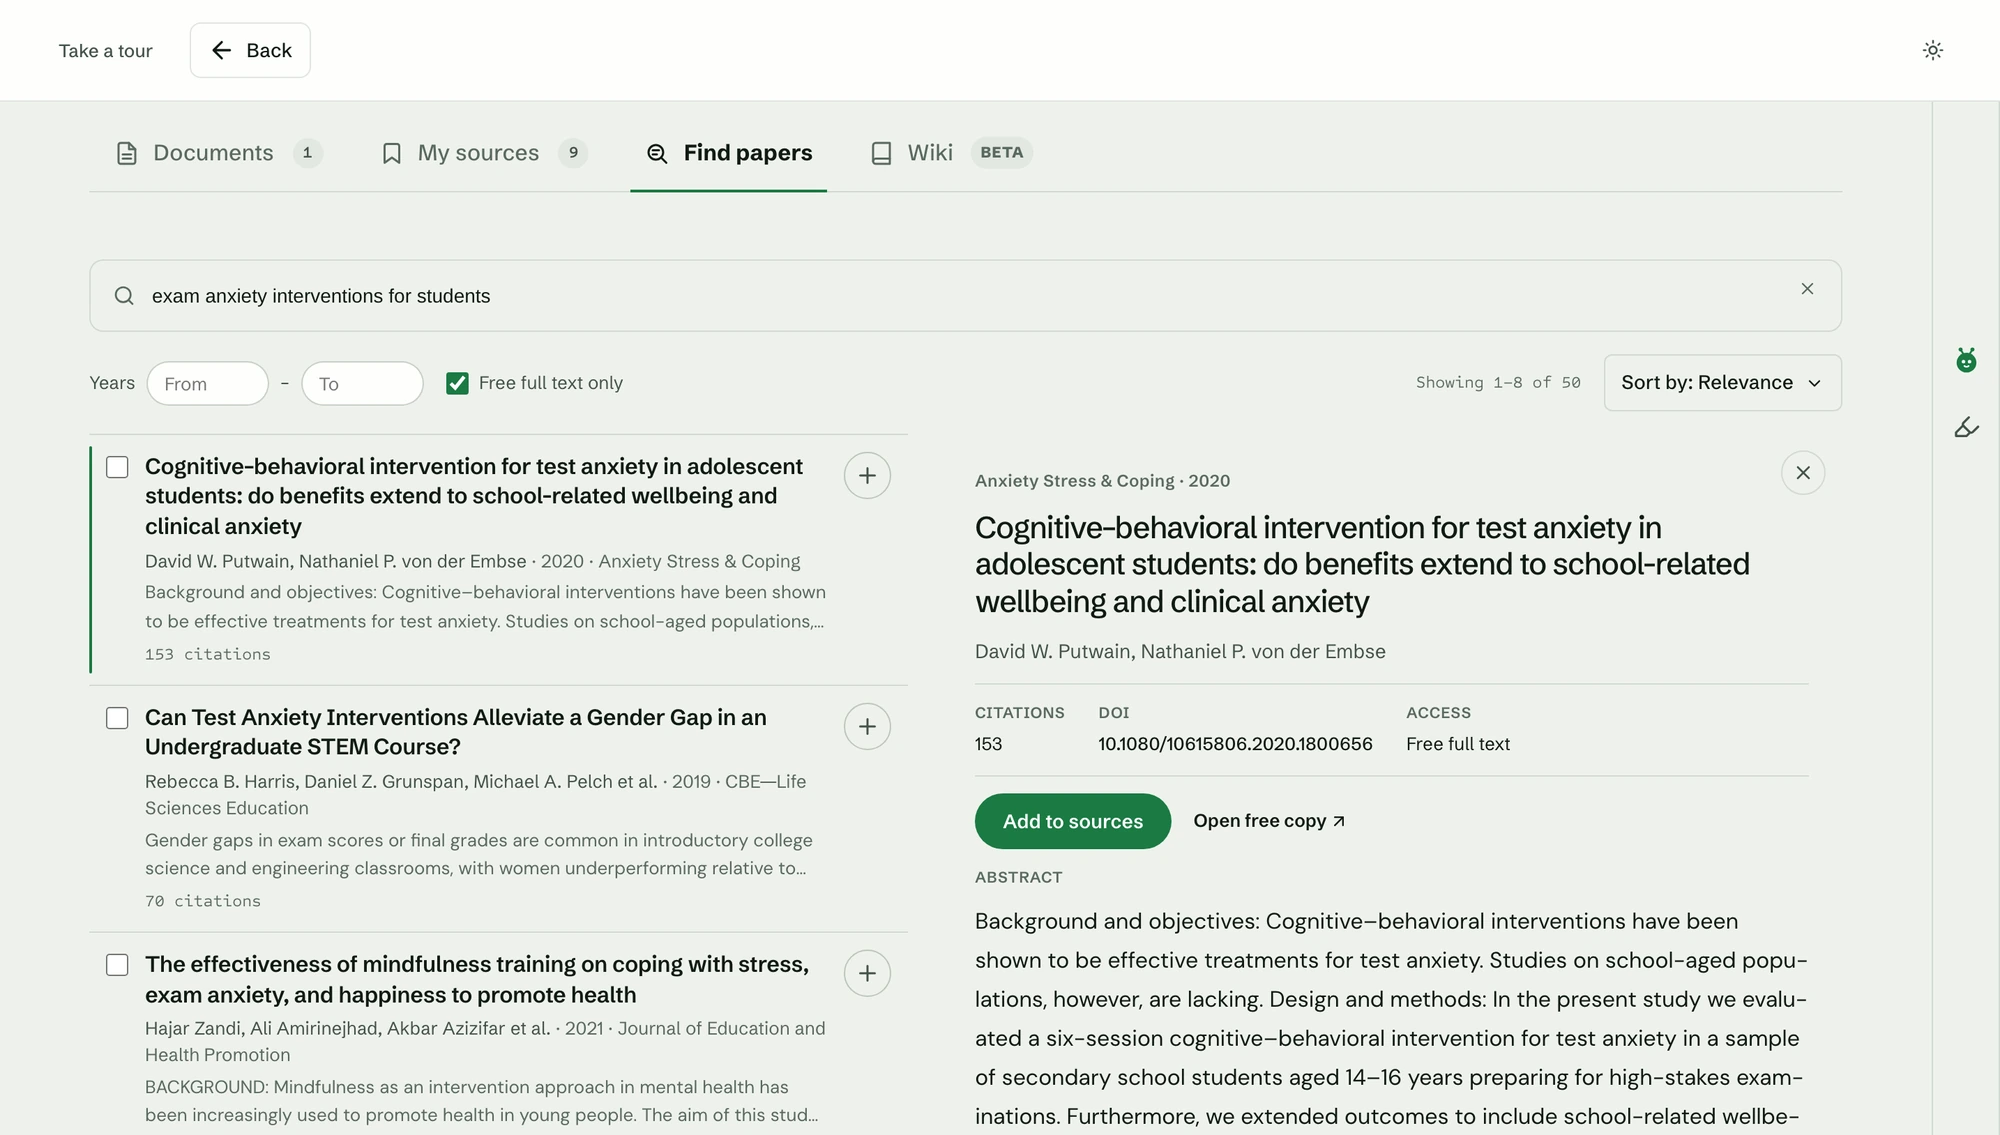Clear the search query with the X icon
2000x1135 pixels.
1807,289
